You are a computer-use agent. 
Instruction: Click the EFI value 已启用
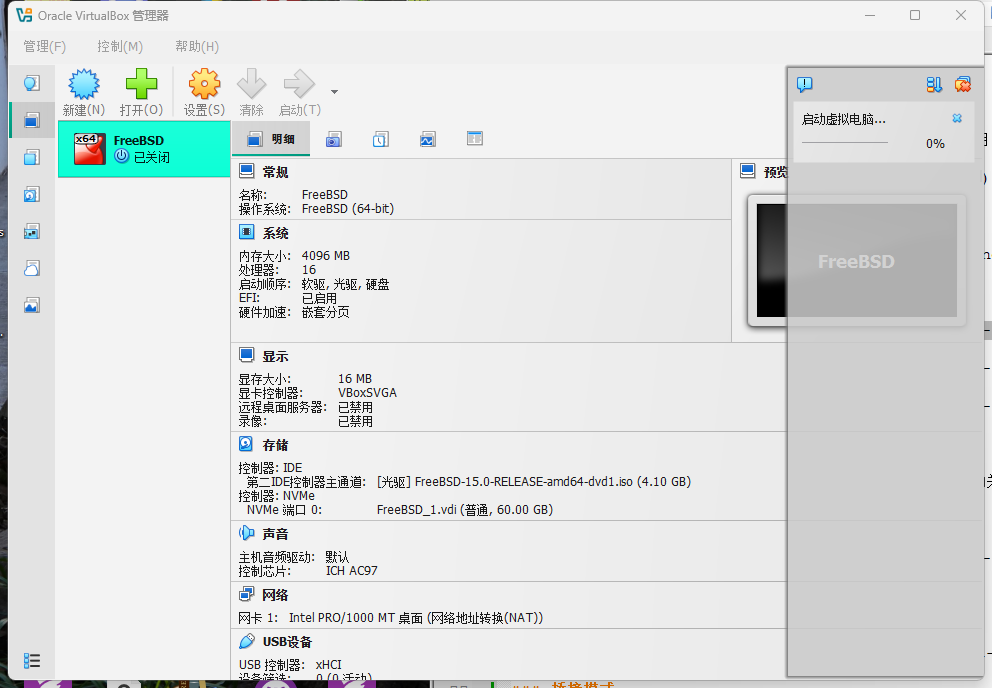(x=319, y=298)
